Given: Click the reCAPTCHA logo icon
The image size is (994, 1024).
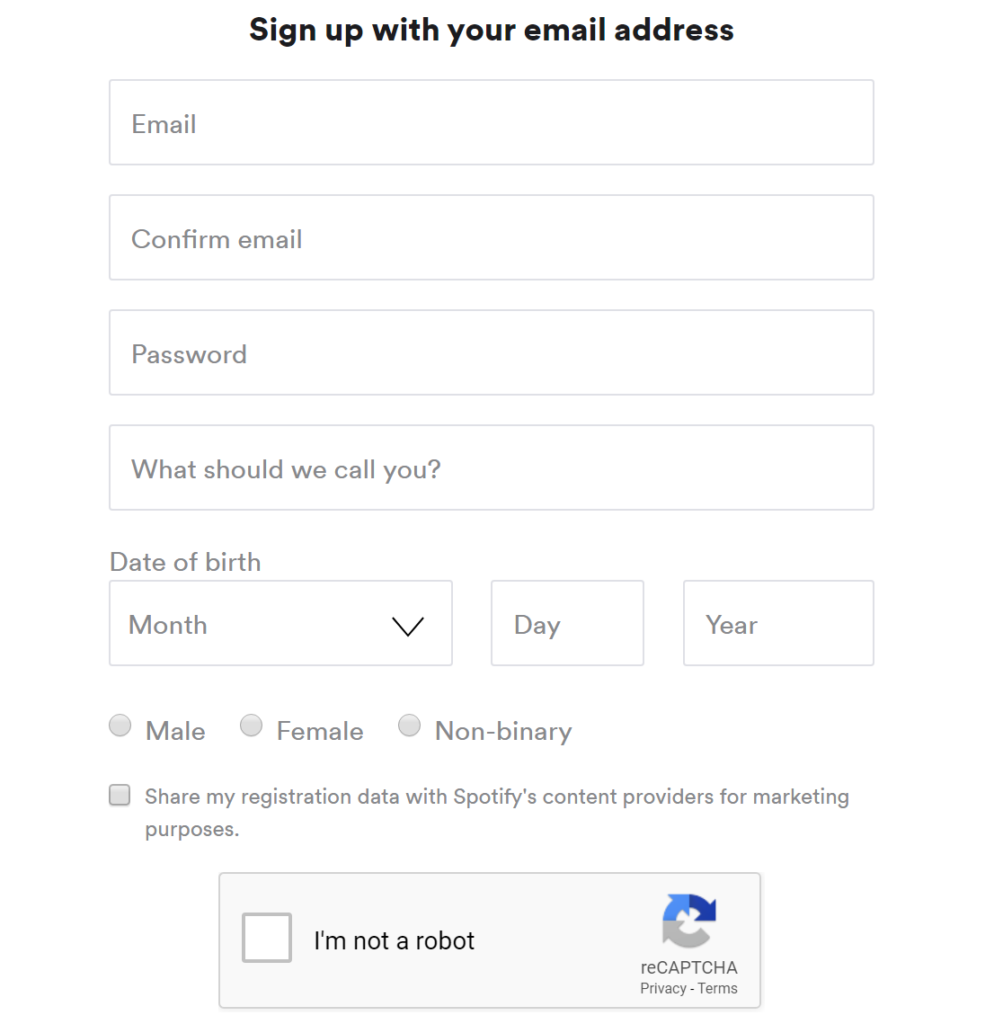Looking at the screenshot, I should tap(689, 921).
